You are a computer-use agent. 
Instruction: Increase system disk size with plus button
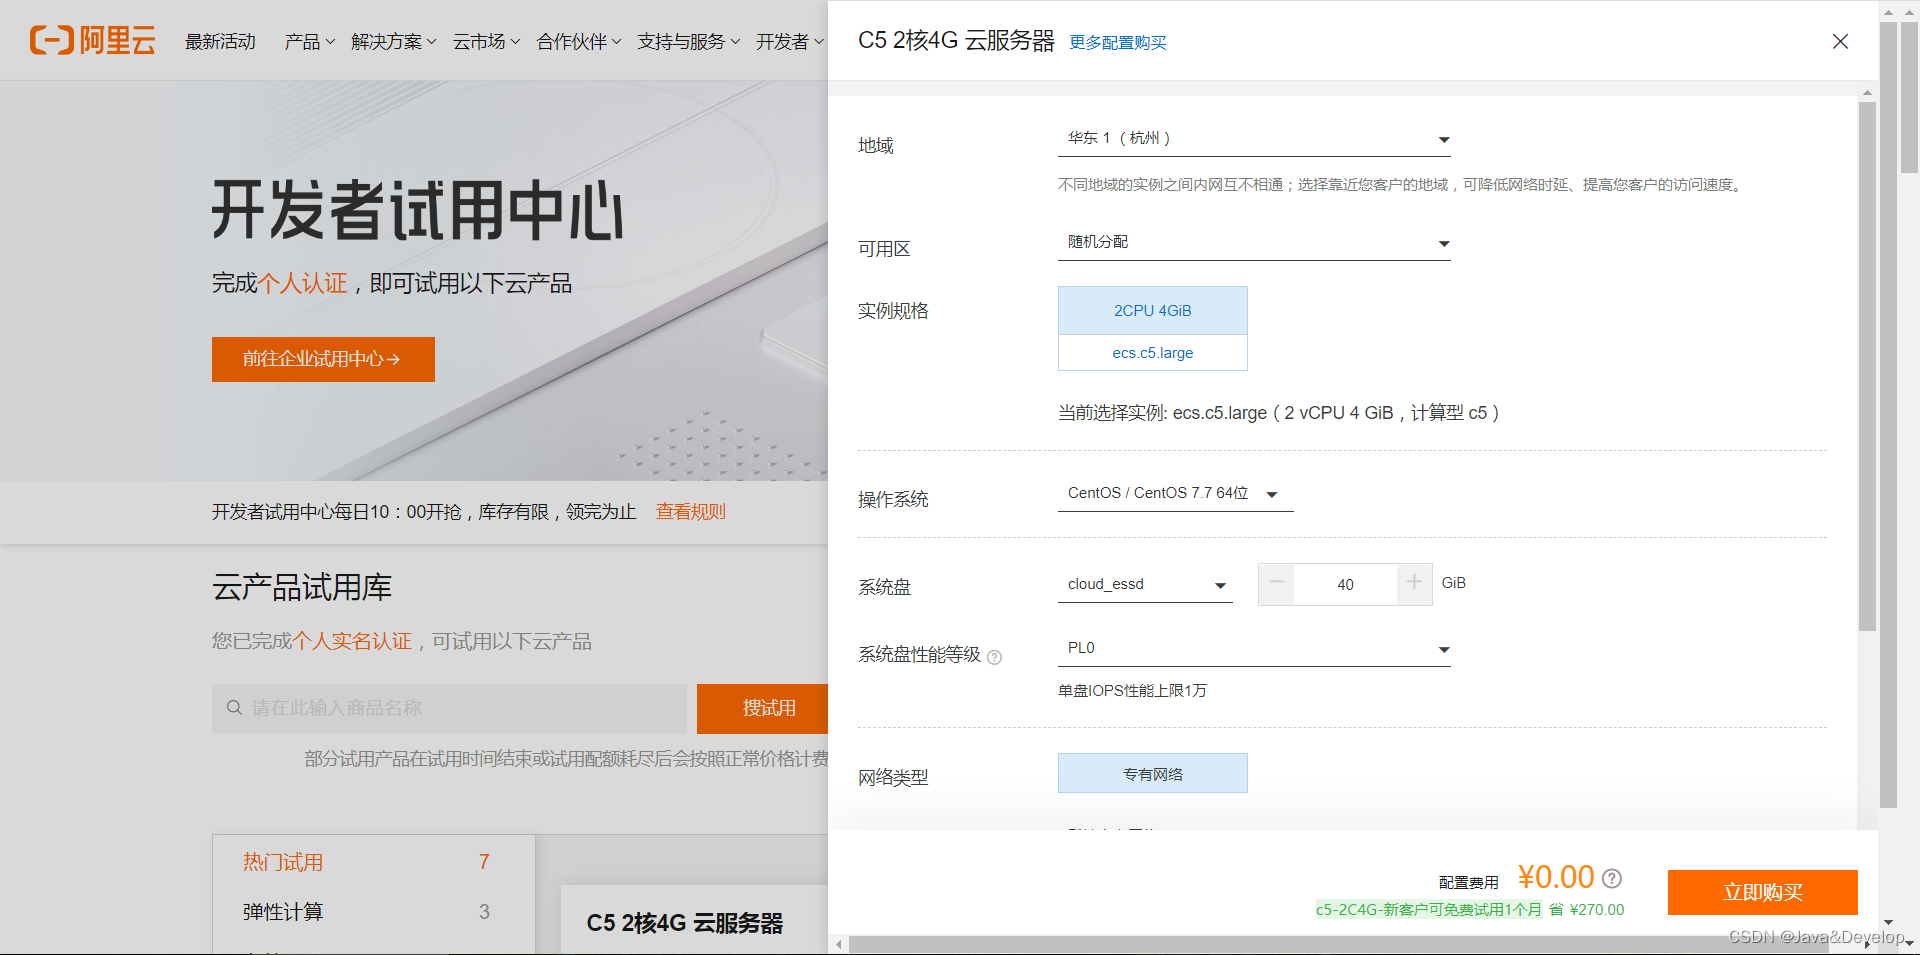(x=1414, y=584)
